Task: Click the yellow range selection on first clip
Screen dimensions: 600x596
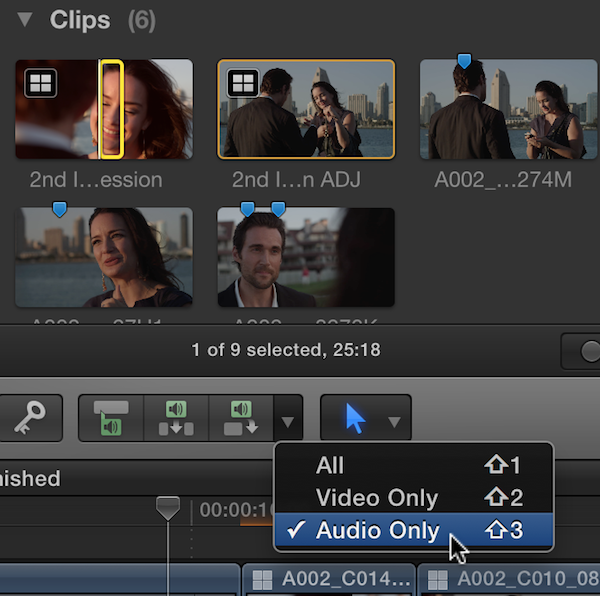Action: coord(112,109)
